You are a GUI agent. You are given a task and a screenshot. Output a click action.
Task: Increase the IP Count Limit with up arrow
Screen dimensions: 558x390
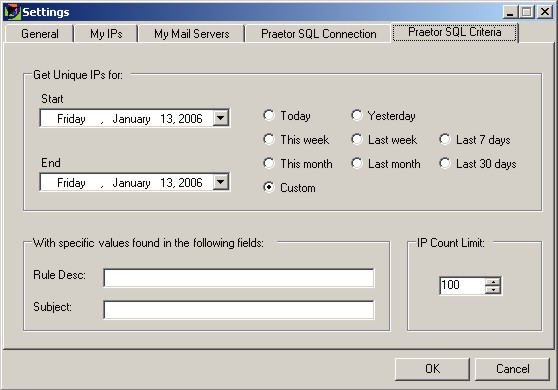[x=493, y=281]
